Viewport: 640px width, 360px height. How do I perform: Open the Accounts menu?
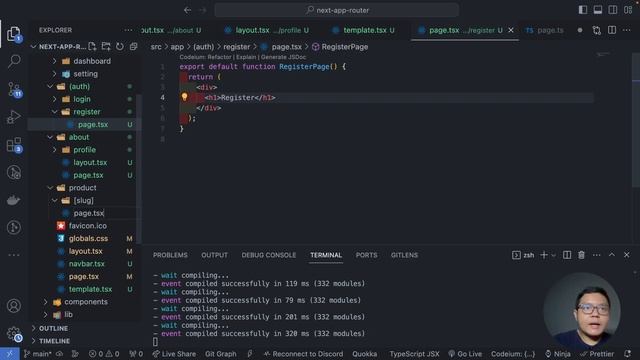point(13,305)
